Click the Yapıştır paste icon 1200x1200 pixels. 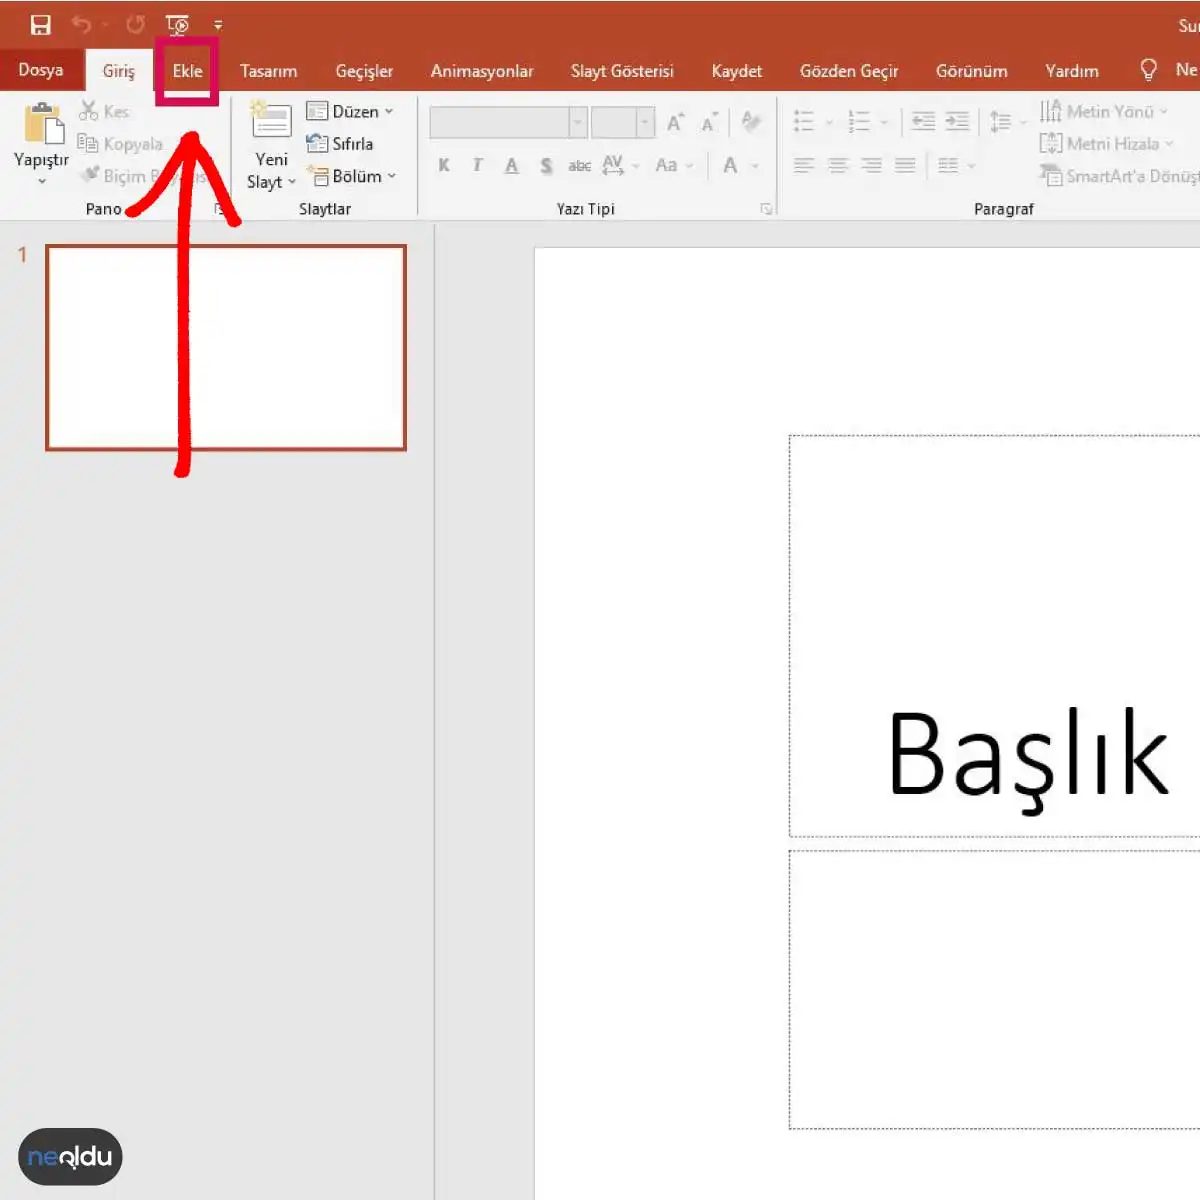[43, 124]
